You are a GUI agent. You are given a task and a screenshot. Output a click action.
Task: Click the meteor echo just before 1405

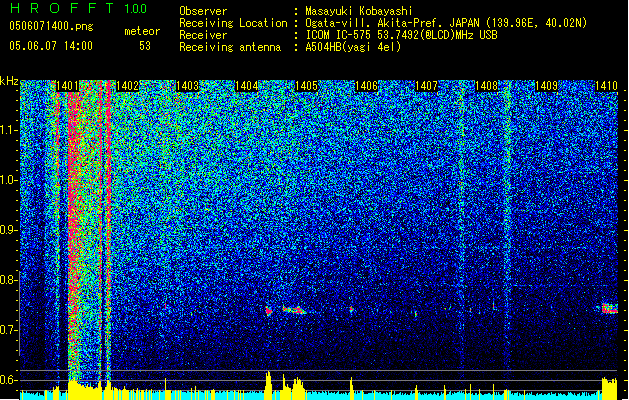coord(294,310)
